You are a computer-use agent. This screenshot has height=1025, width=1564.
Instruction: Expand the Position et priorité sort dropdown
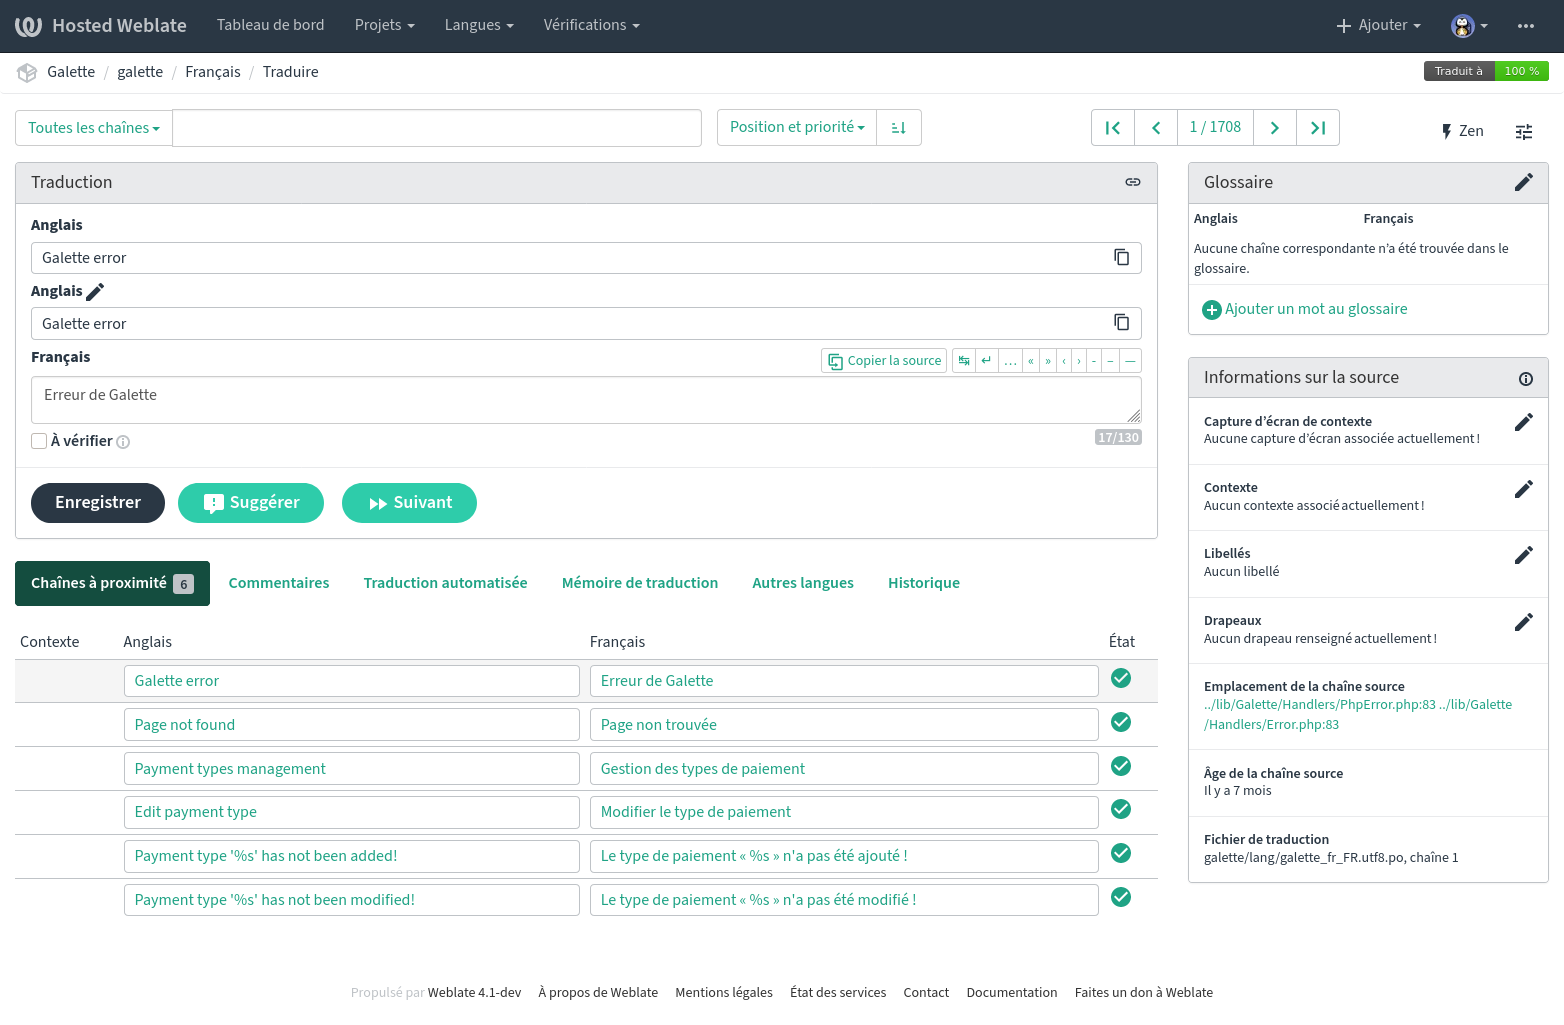pos(796,128)
